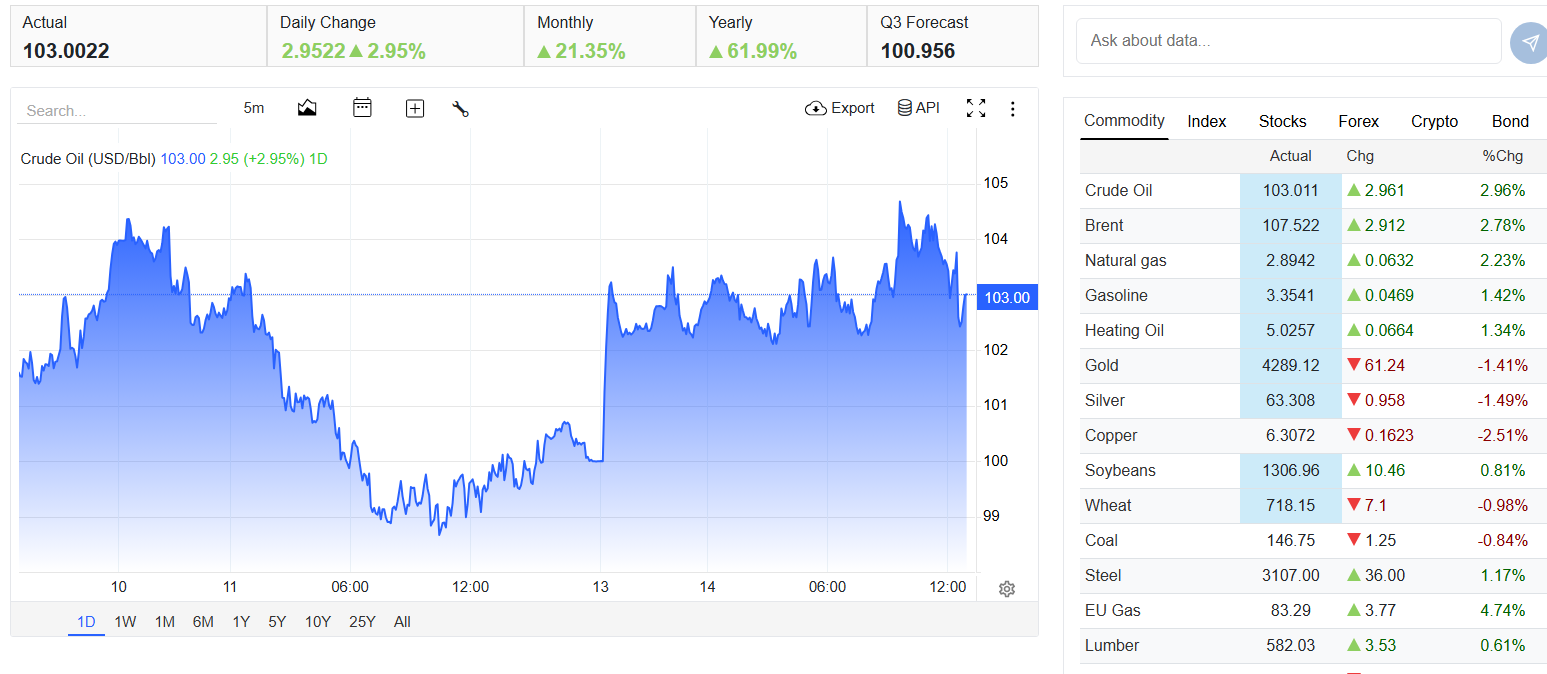Viewport: 1547px width, 674px height.
Task: Click the Ask about data input
Action: click(x=1289, y=41)
